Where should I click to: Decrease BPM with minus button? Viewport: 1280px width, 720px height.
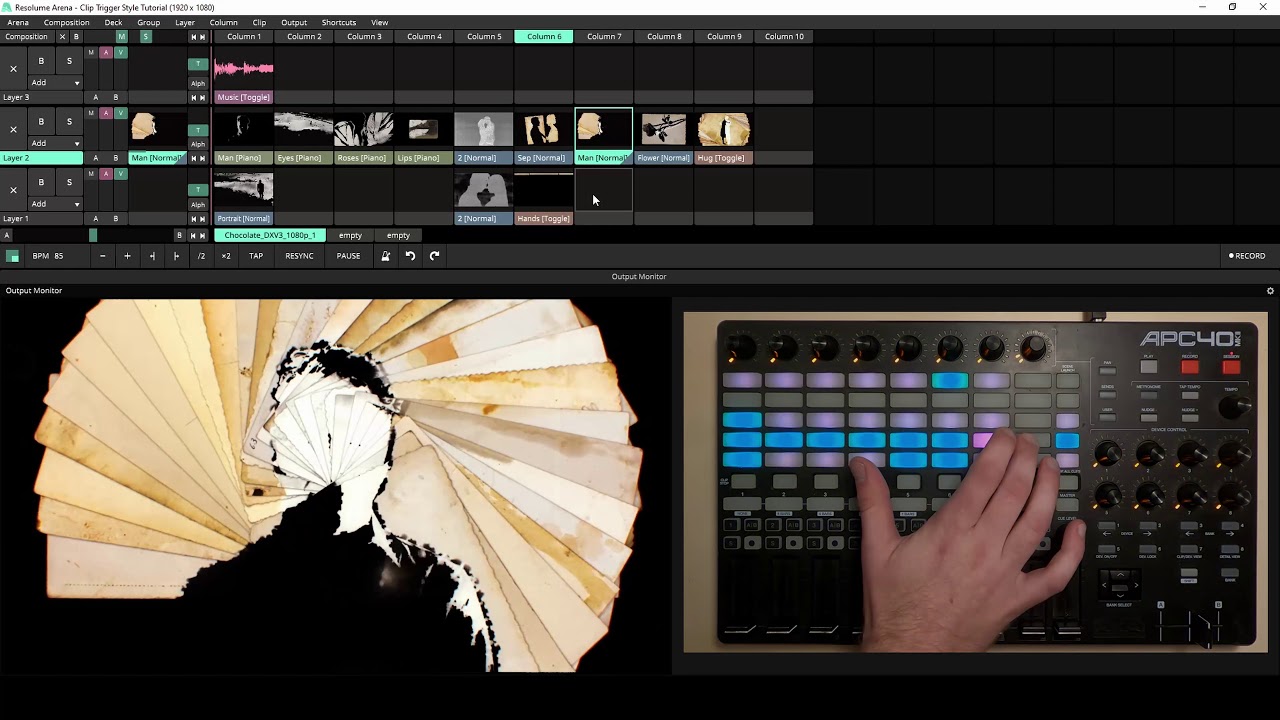click(102, 256)
